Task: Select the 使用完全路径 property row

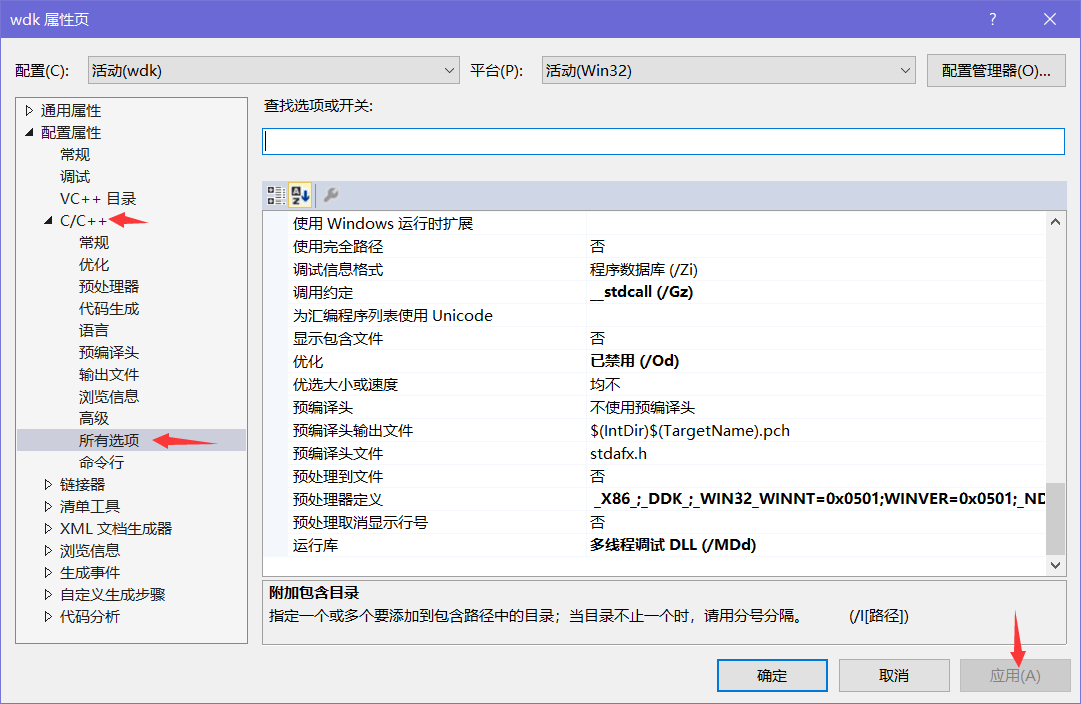Action: click(x=654, y=246)
